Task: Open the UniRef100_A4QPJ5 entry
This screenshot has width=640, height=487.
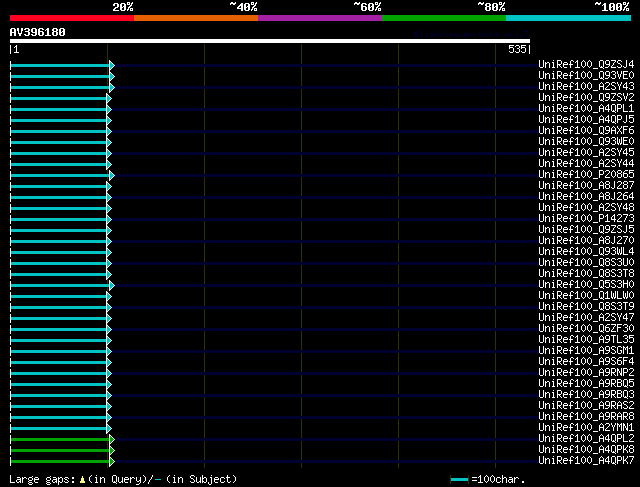Action: [586, 120]
